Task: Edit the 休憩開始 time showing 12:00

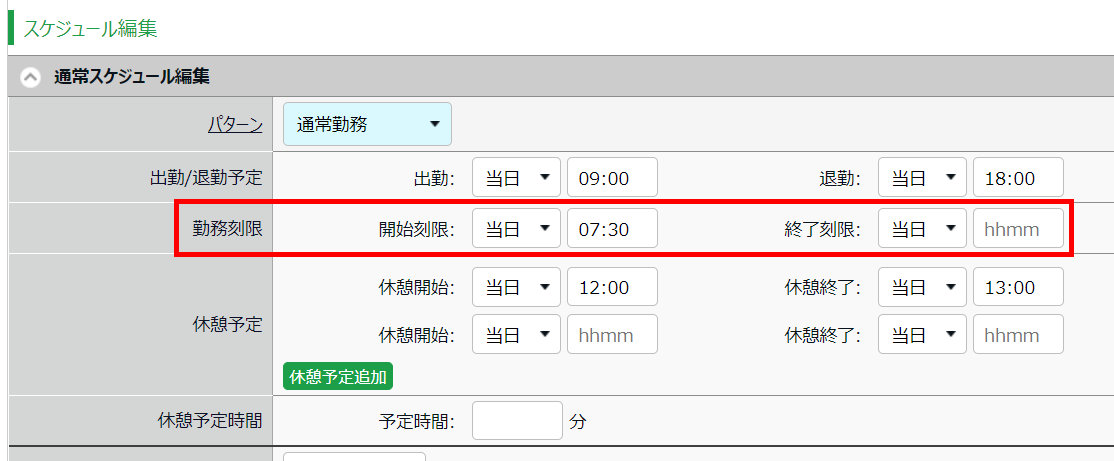Action: 612,287
